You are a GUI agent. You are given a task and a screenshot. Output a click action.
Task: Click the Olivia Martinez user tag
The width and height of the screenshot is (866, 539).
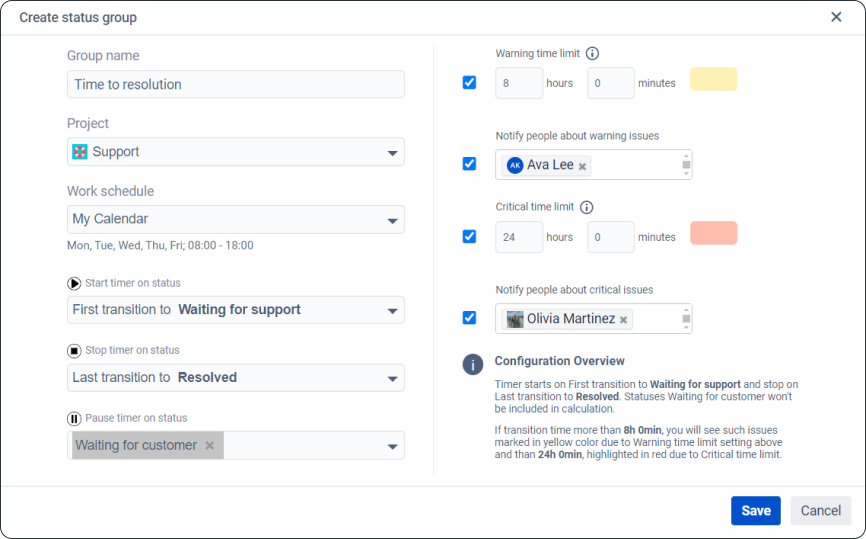tap(567, 319)
